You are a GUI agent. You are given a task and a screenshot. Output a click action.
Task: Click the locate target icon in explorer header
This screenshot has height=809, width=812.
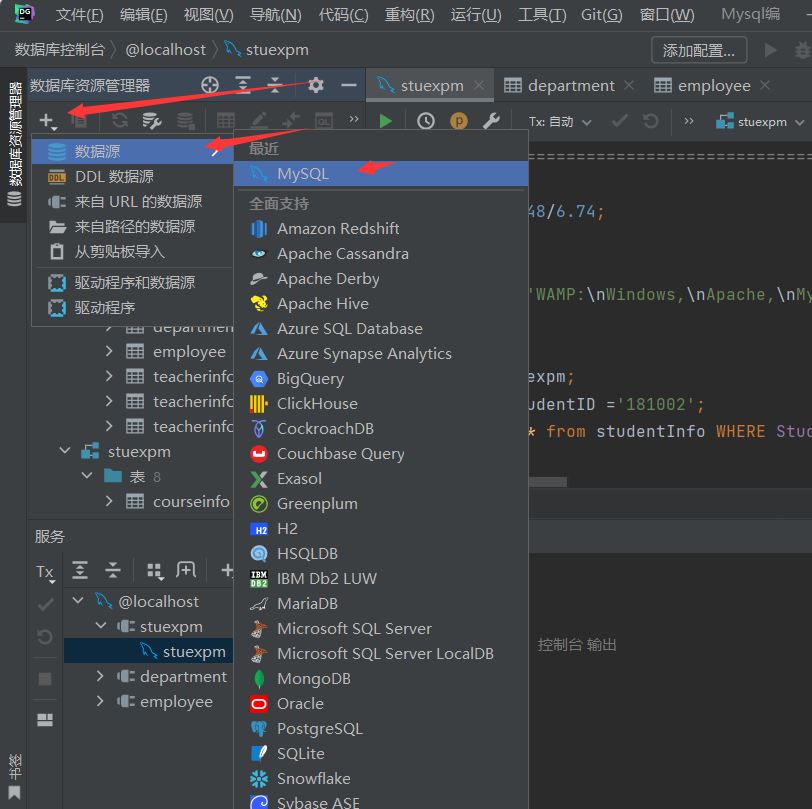209,86
